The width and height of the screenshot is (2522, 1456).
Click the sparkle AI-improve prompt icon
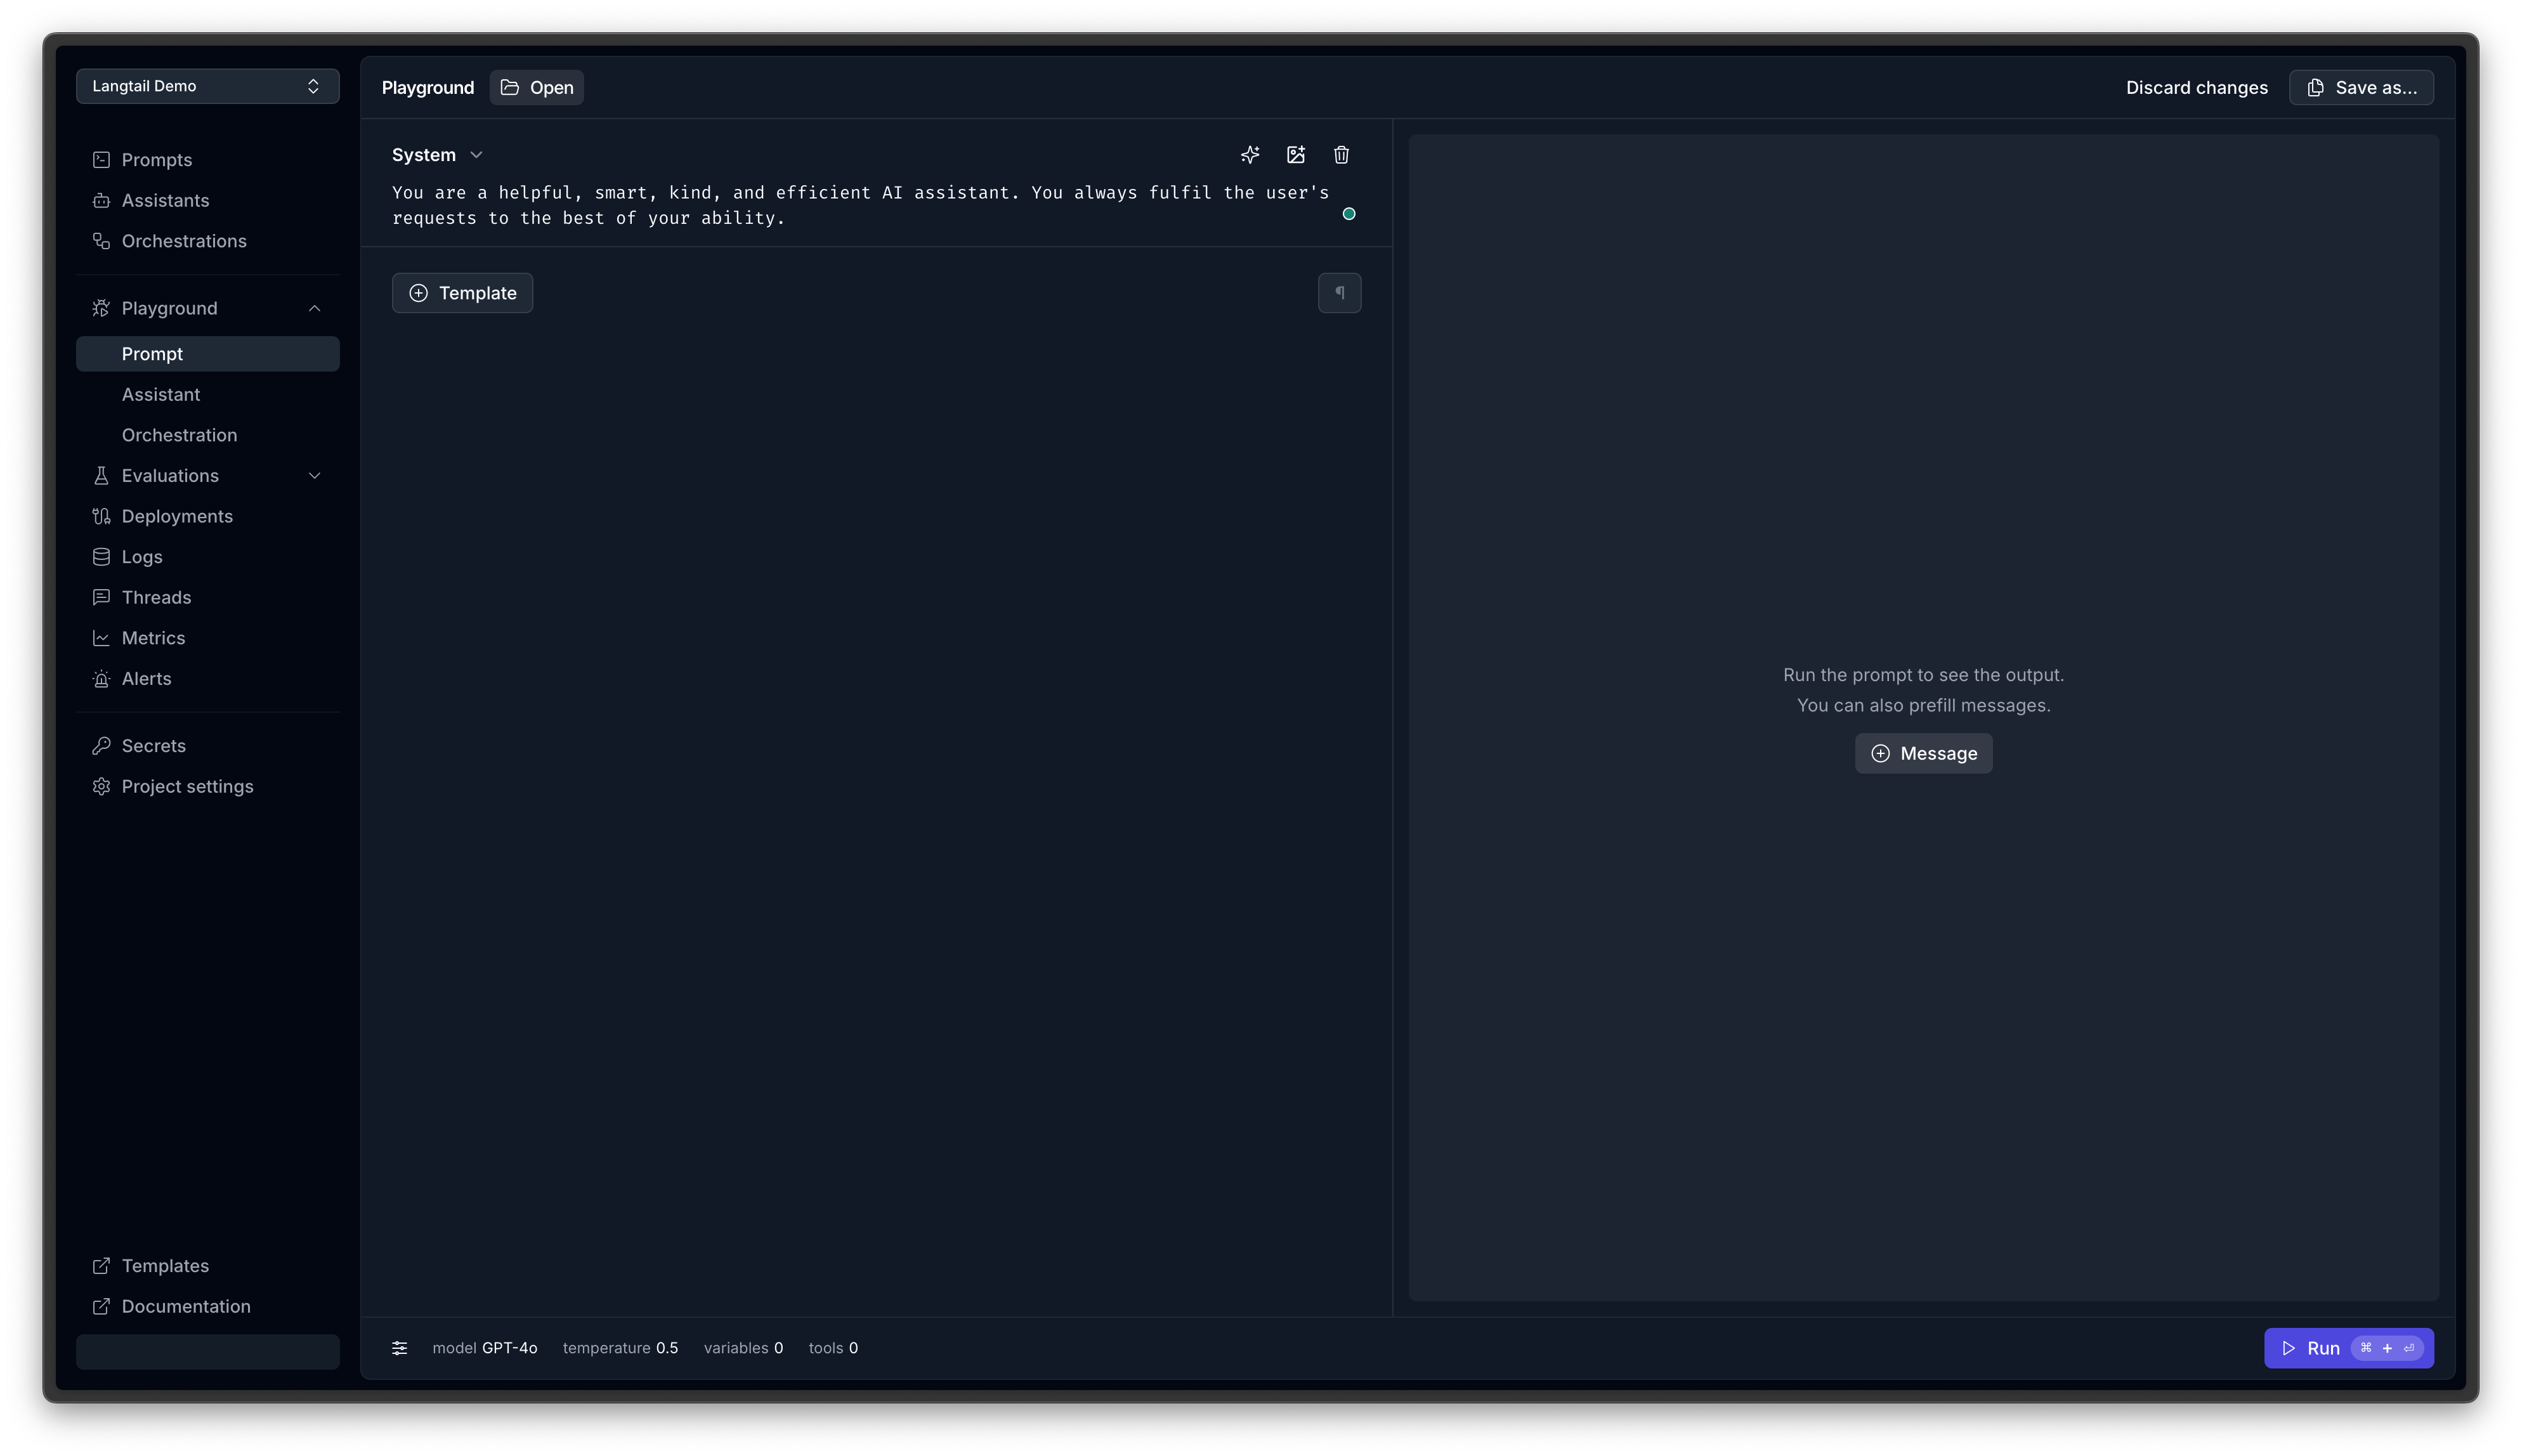point(1250,155)
